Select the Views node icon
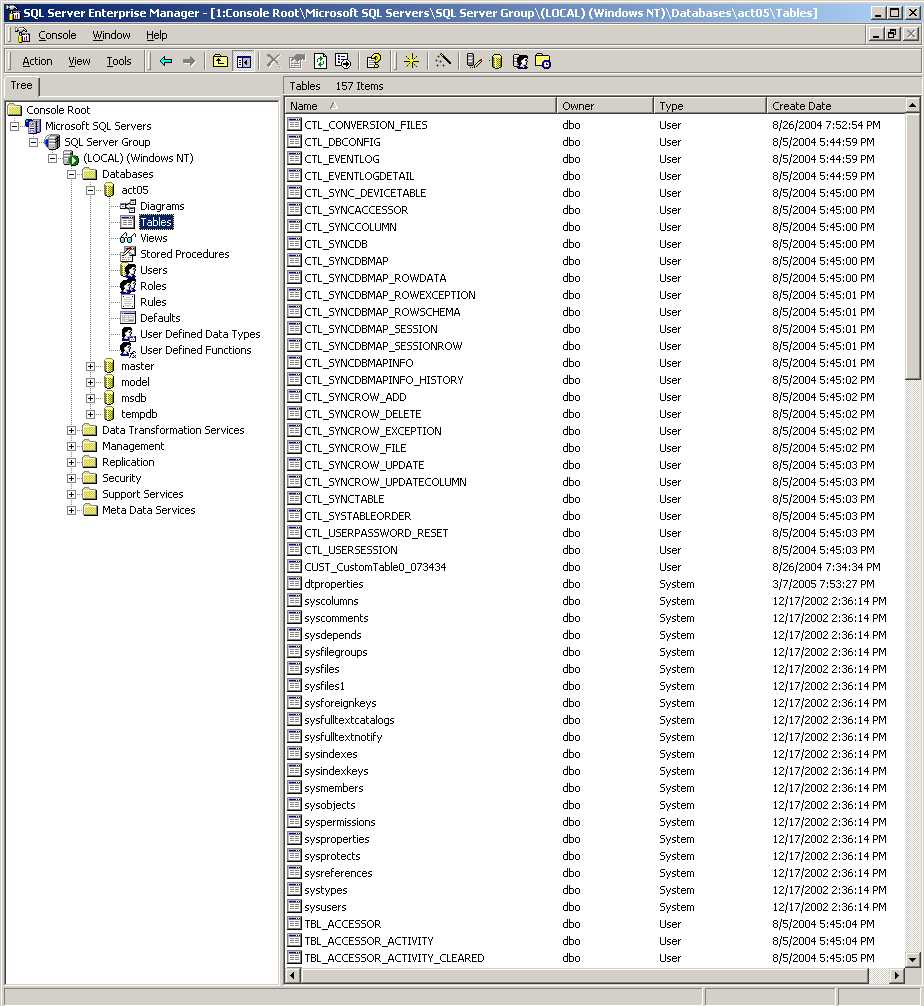The height and width of the screenshot is (1006, 924). 128,238
